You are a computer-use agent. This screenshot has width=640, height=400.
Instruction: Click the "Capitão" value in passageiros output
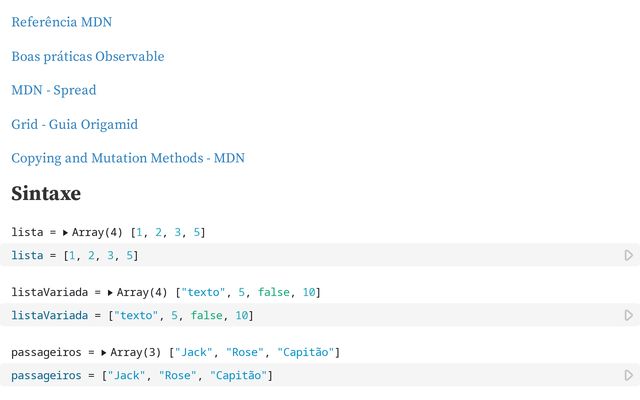coord(306,352)
